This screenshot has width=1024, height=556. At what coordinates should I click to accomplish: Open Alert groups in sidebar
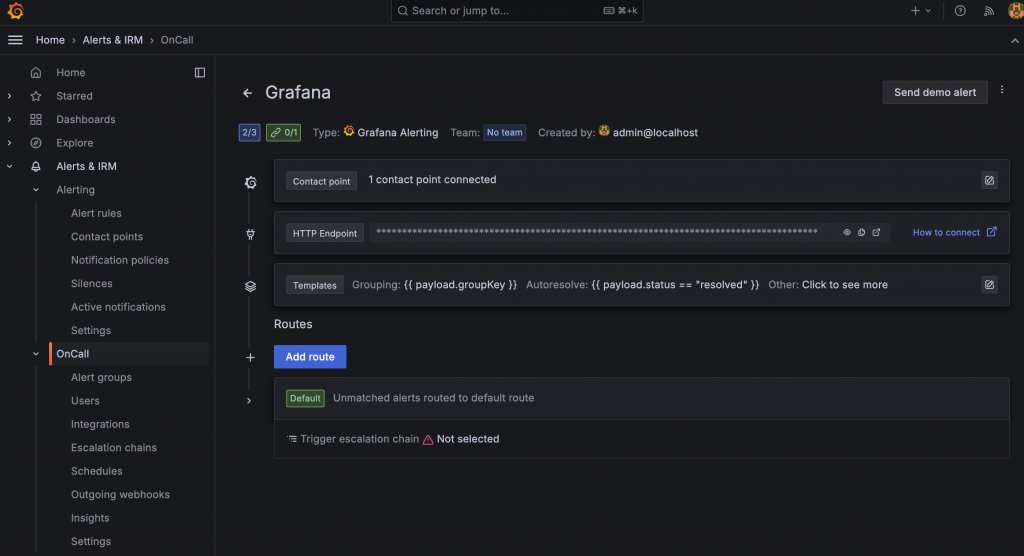pos(101,378)
